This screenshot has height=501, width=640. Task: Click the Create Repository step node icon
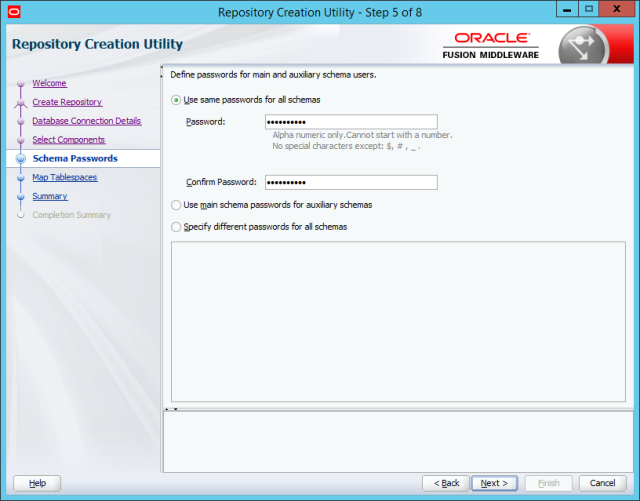[x=21, y=103]
